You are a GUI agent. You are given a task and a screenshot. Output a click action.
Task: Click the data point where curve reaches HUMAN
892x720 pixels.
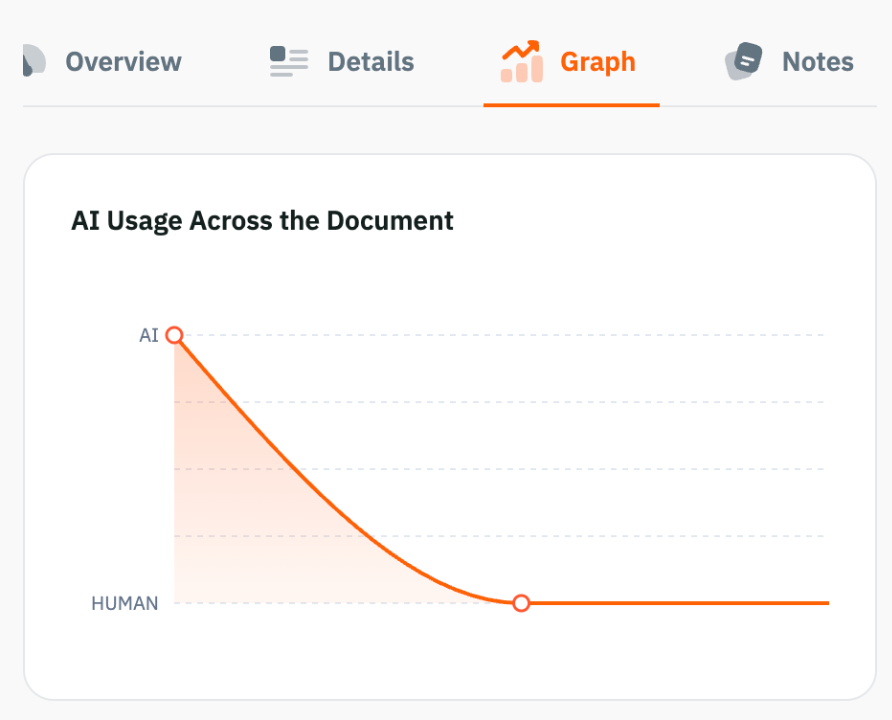(521, 603)
